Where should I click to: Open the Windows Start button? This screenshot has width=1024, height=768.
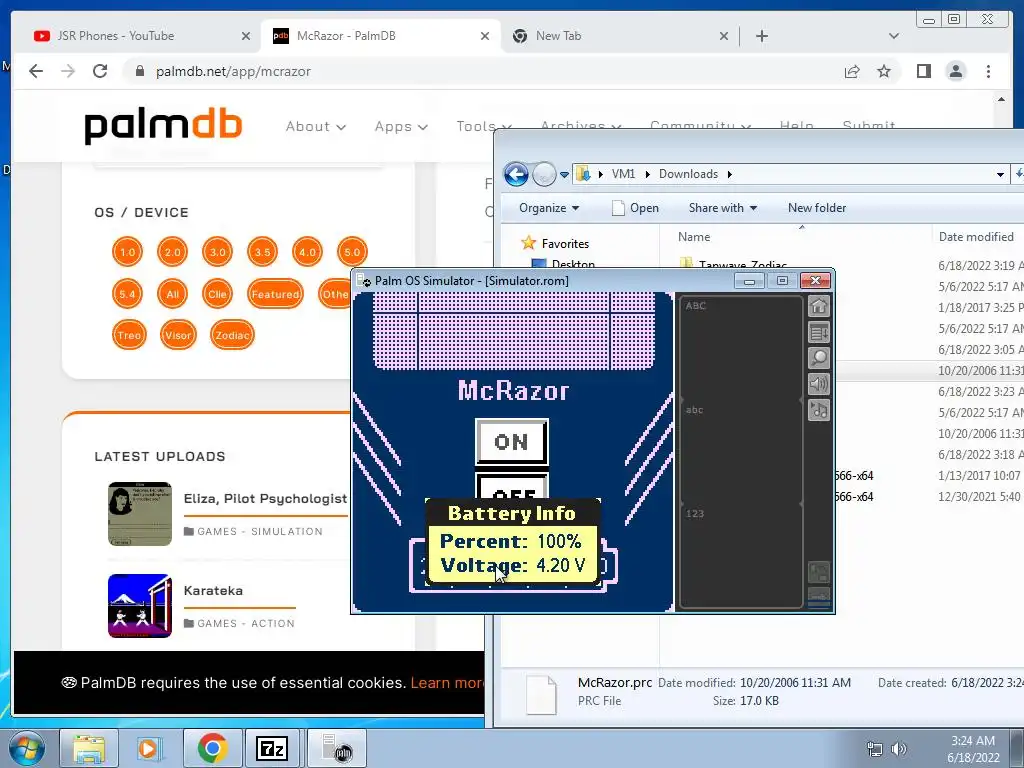tap(27, 748)
